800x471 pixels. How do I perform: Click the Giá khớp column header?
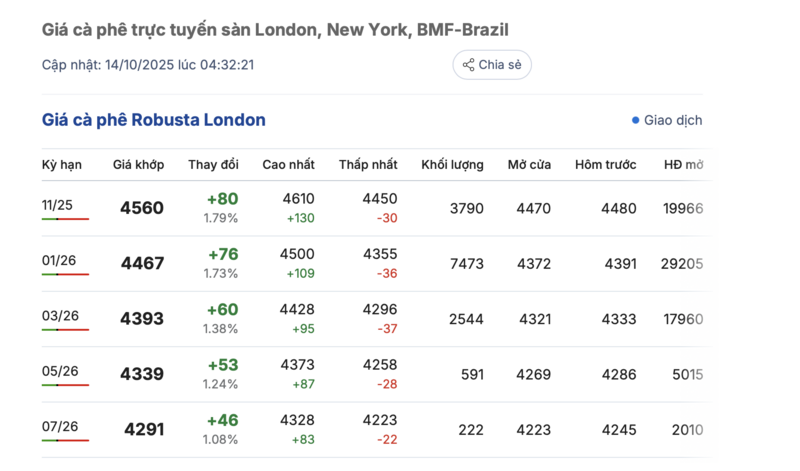(x=138, y=164)
